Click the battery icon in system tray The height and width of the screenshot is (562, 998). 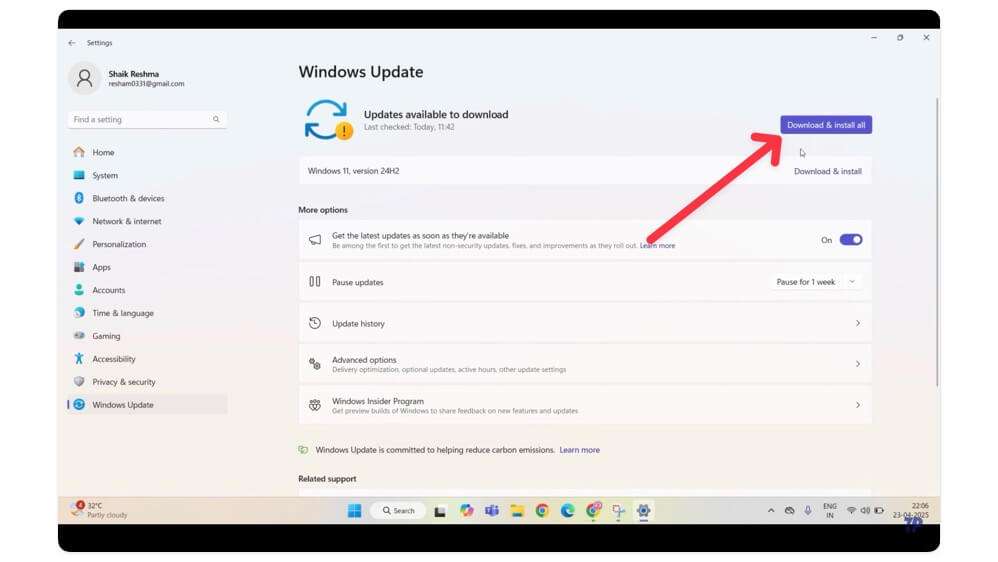[x=879, y=510]
